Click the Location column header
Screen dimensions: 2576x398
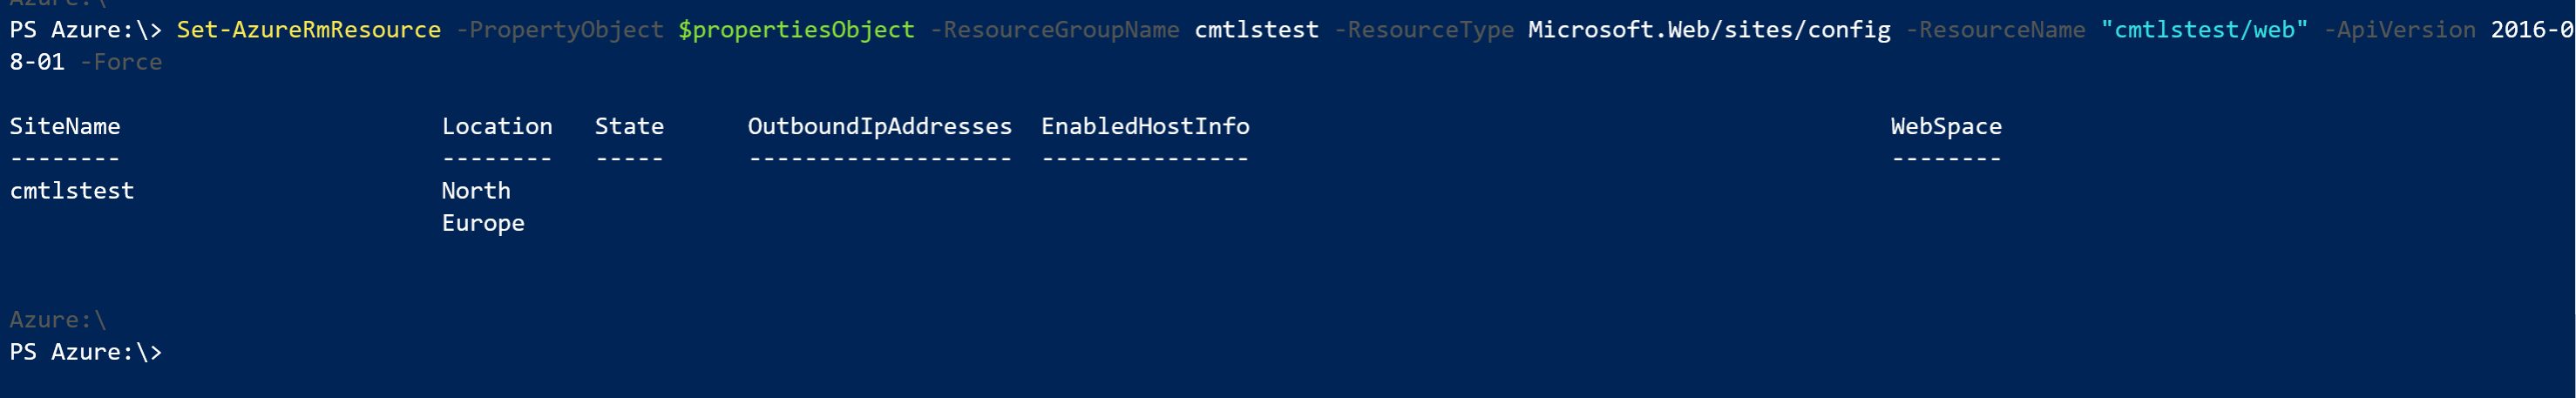497,126
